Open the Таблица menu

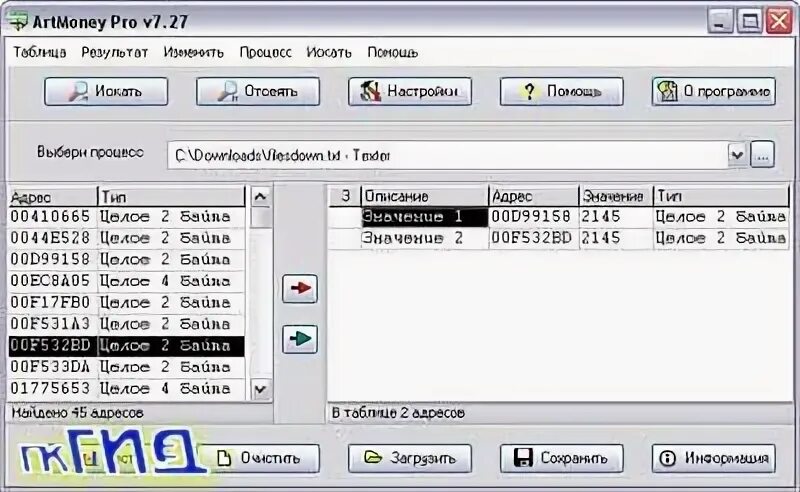point(40,52)
